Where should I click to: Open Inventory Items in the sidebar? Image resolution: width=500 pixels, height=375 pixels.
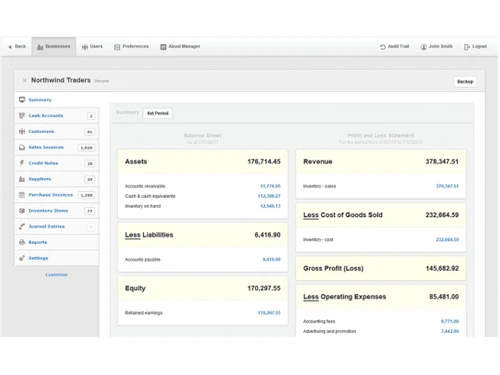(x=48, y=211)
